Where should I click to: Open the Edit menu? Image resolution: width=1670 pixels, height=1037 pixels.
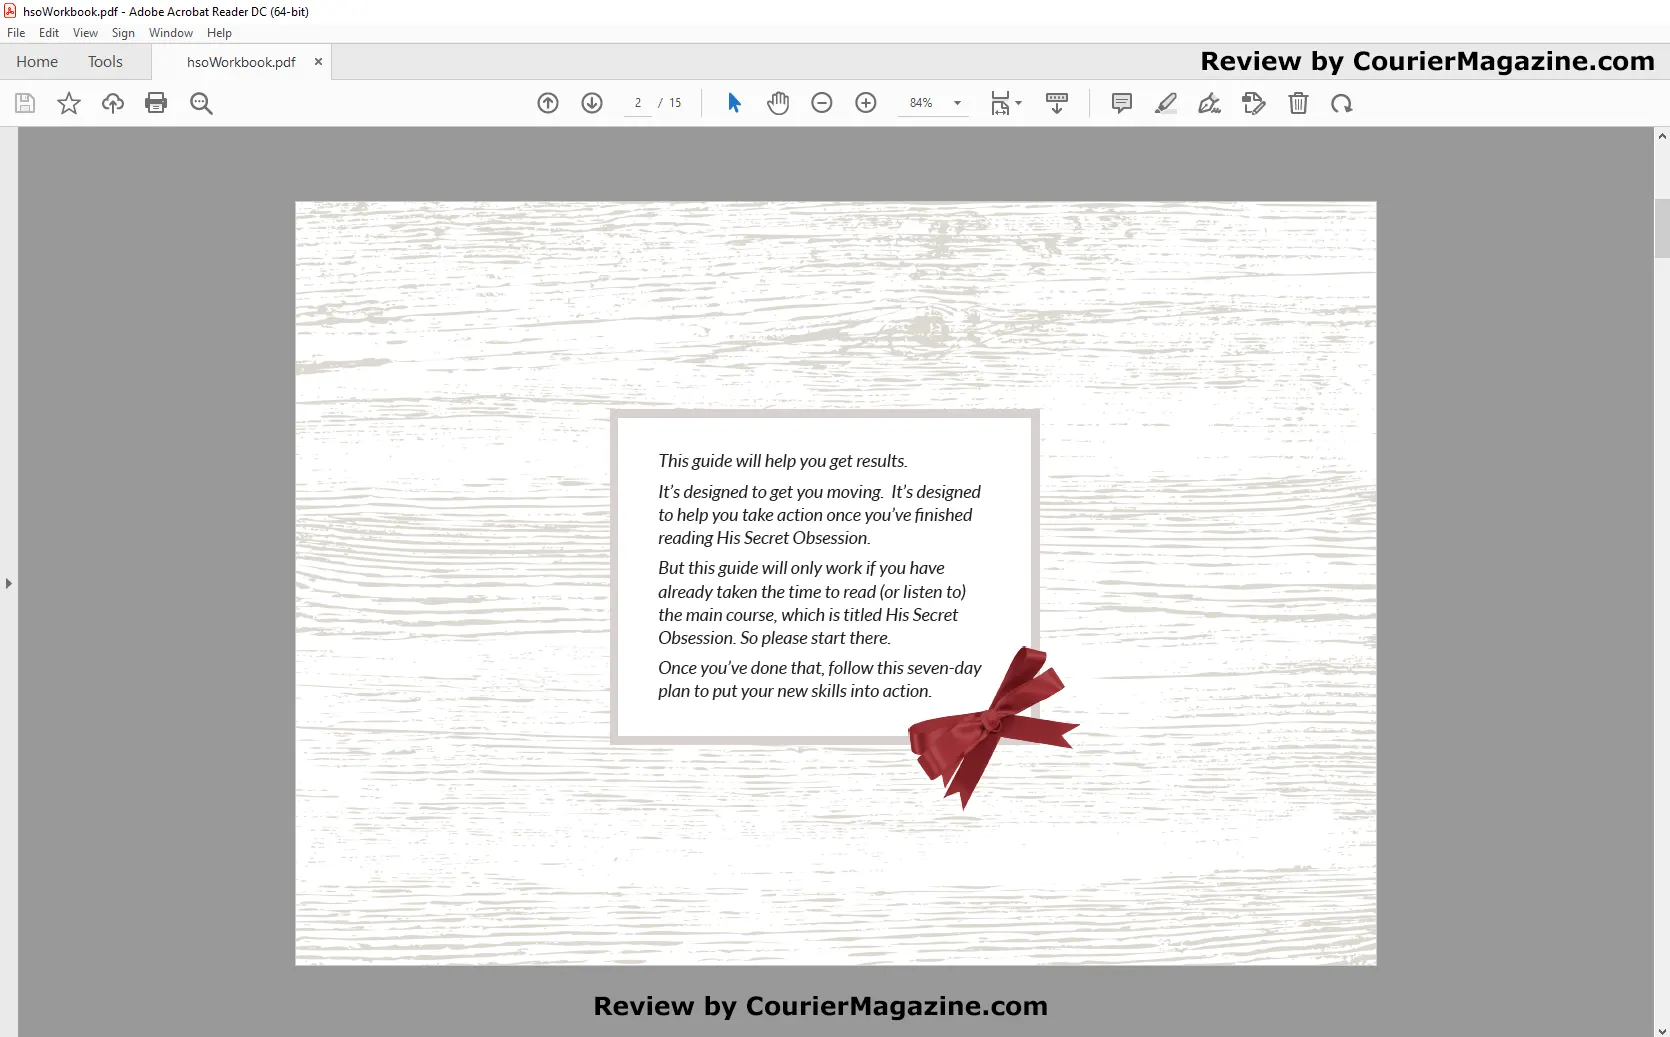[x=49, y=33]
